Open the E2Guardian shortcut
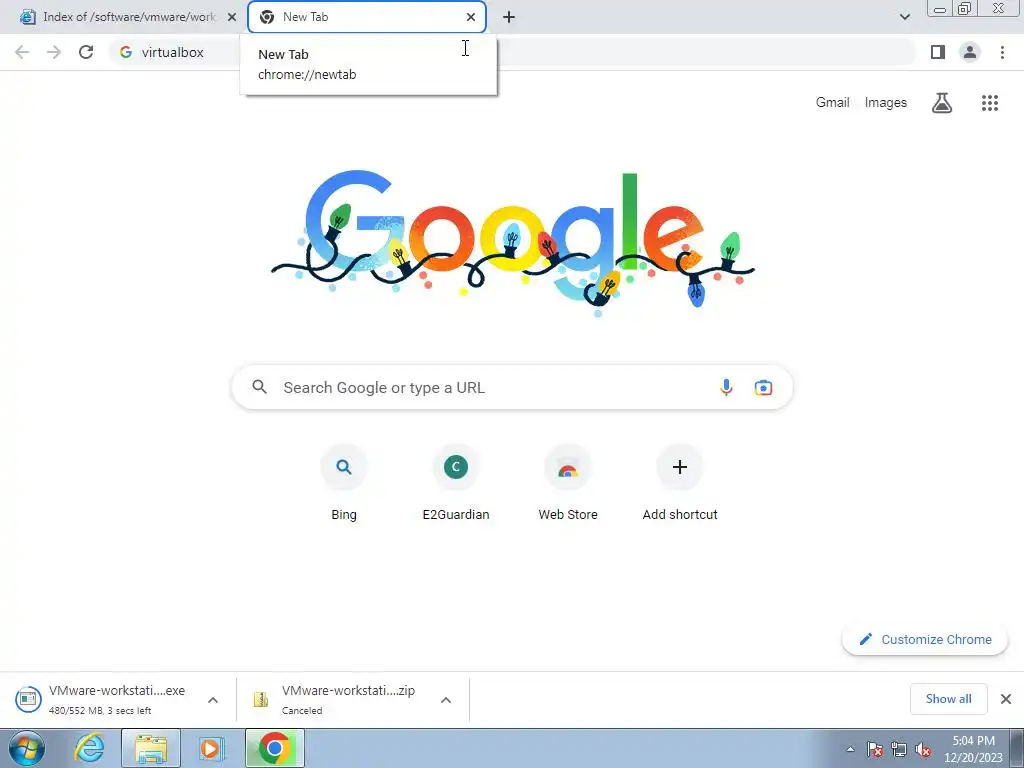1024x768 pixels. [x=456, y=483]
